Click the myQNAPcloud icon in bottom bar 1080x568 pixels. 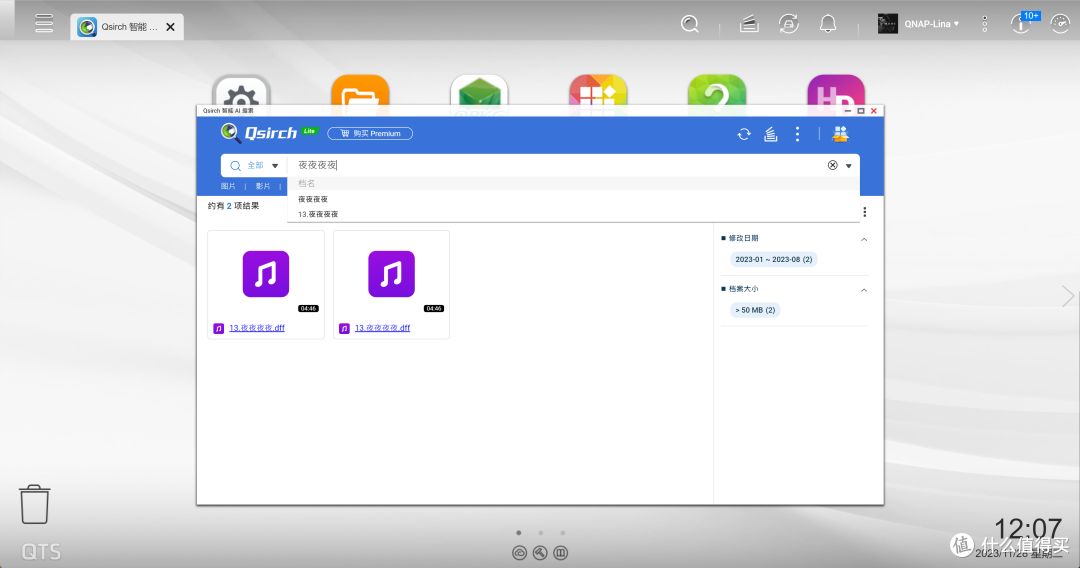(519, 553)
